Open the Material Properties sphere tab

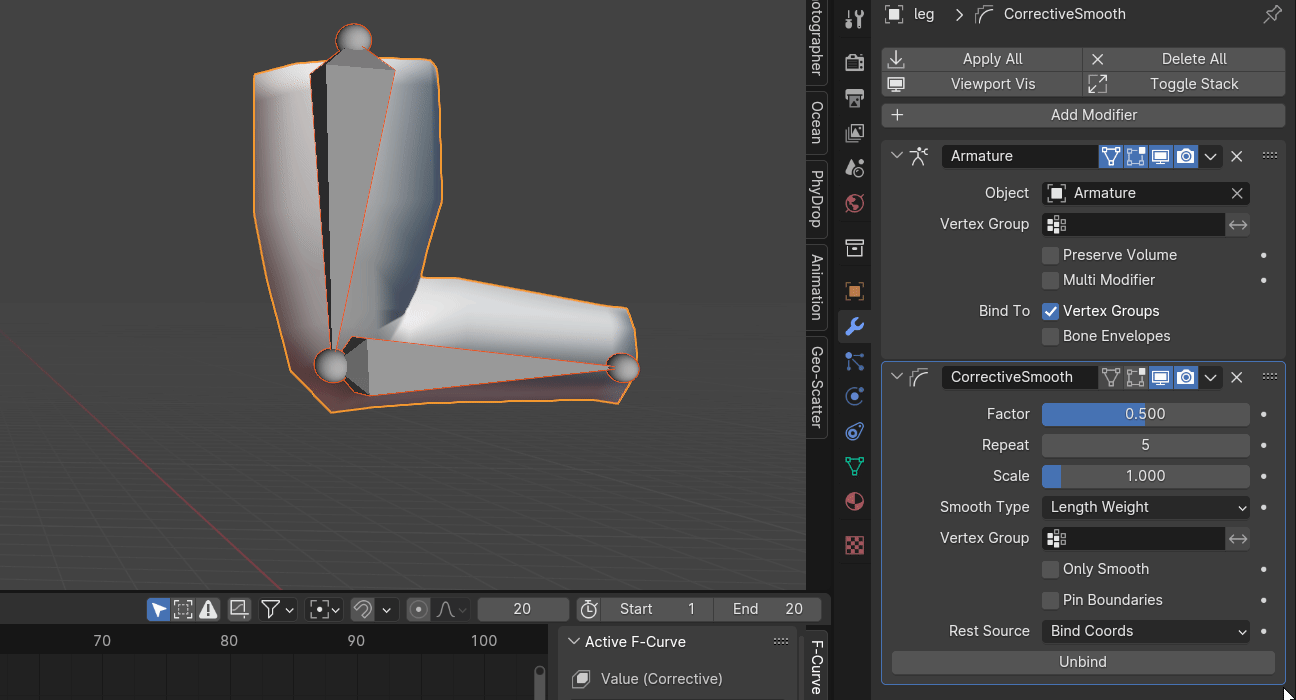(x=854, y=501)
